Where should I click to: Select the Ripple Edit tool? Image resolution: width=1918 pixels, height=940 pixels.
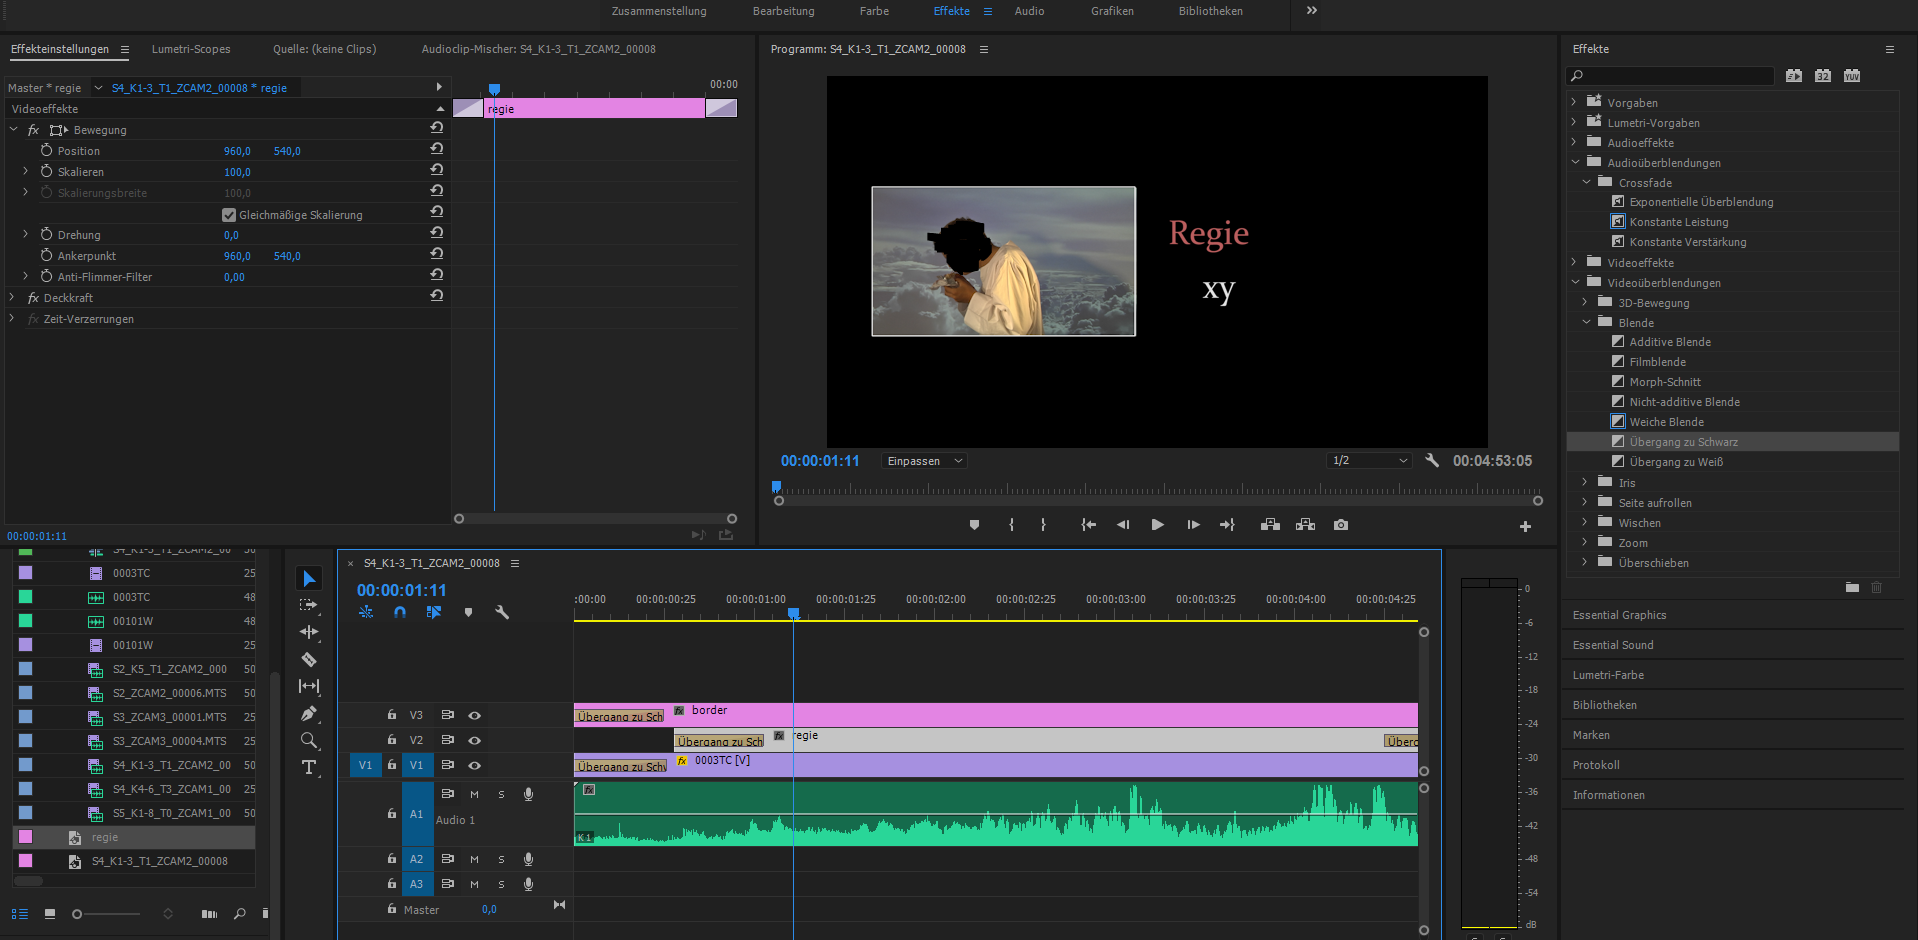309,632
